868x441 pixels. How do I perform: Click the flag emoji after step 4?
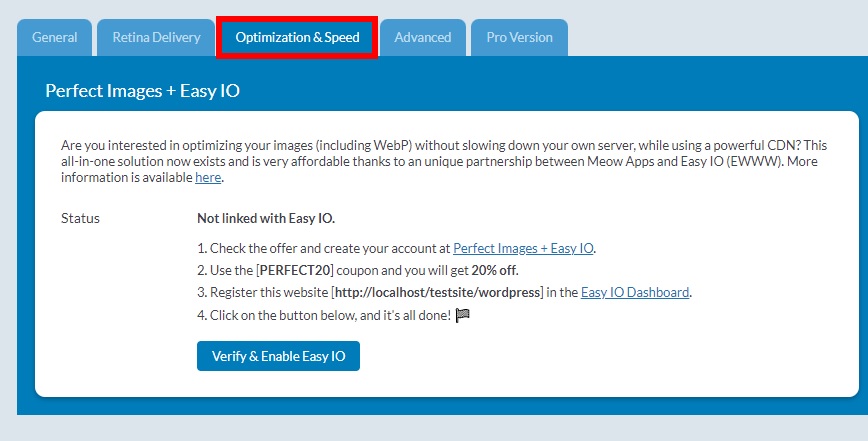(x=462, y=315)
